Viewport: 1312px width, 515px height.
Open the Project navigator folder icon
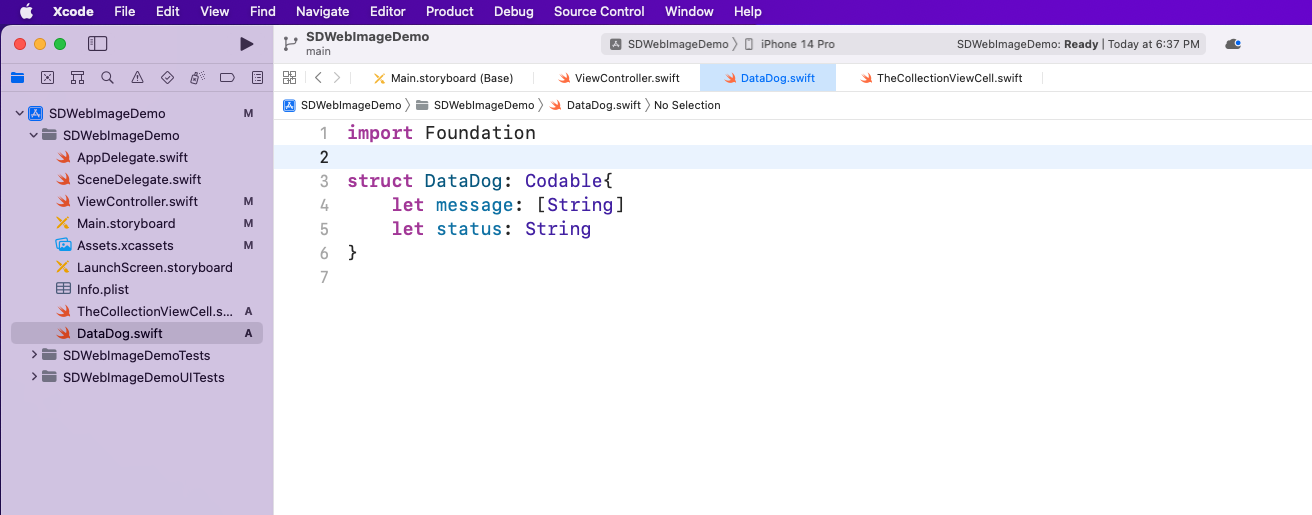click(17, 78)
